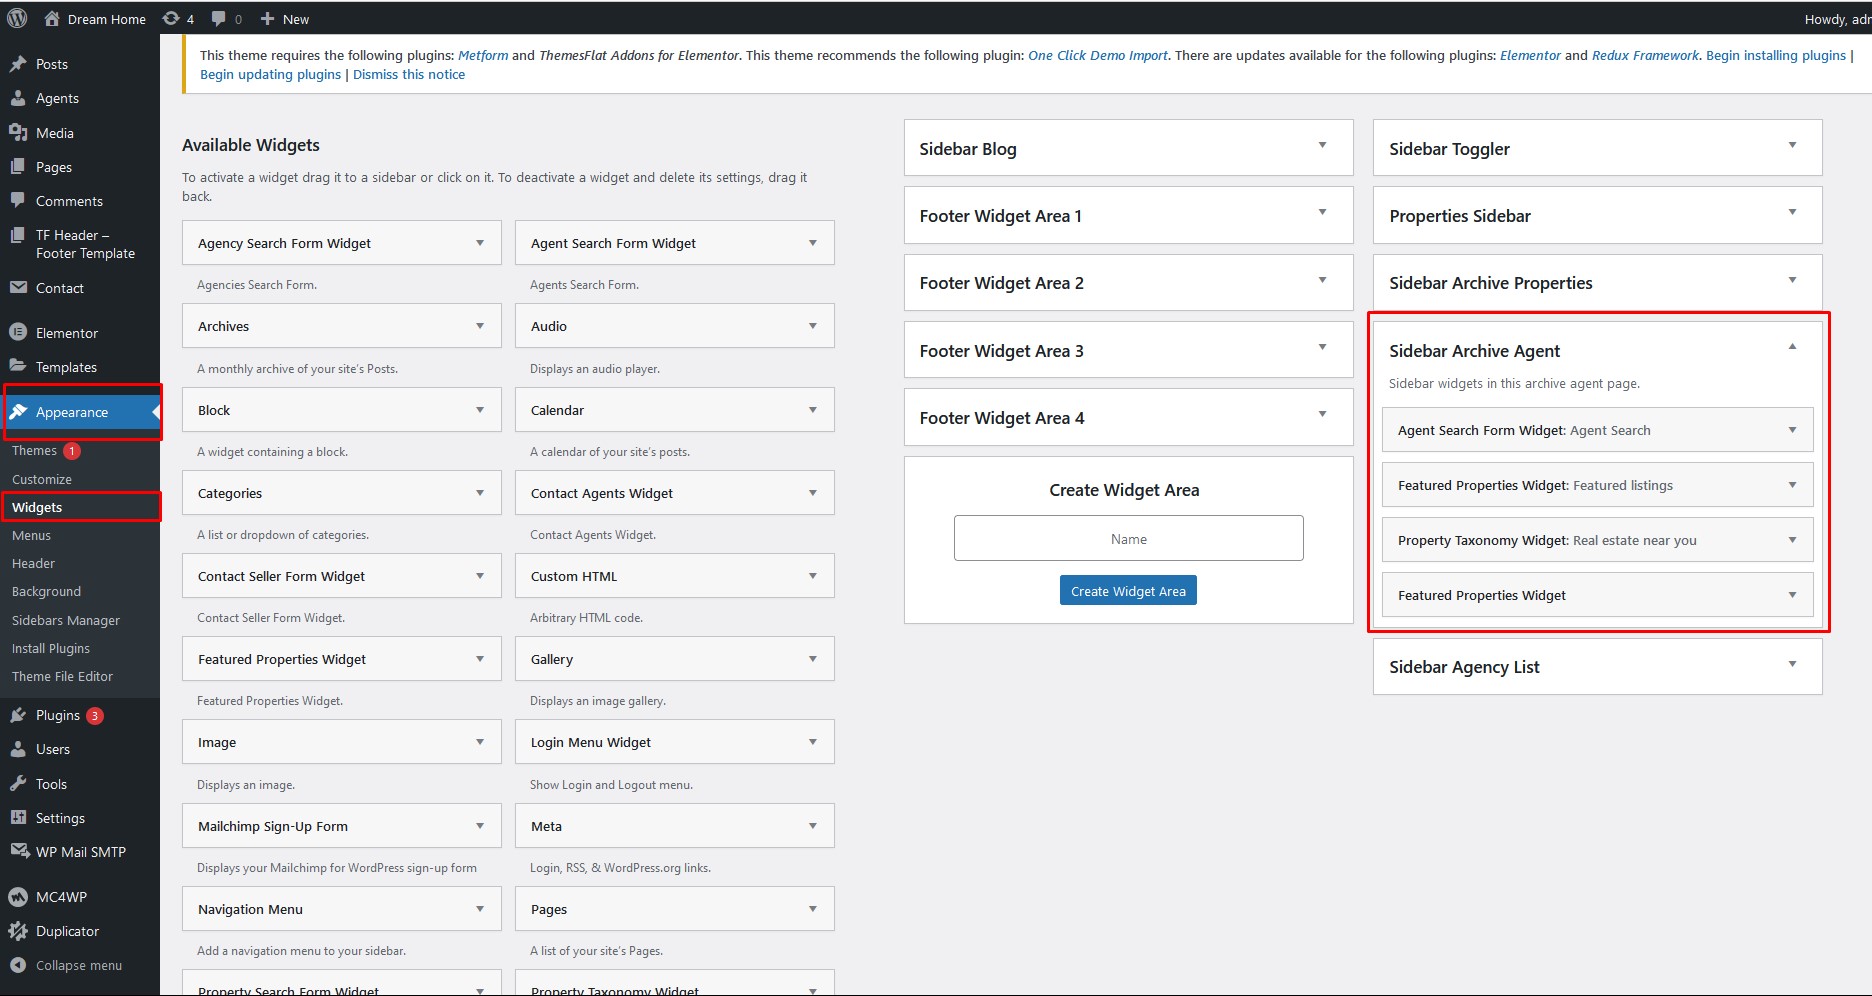Click the WordPress logo icon
The height and width of the screenshot is (996, 1872).
[17, 18]
